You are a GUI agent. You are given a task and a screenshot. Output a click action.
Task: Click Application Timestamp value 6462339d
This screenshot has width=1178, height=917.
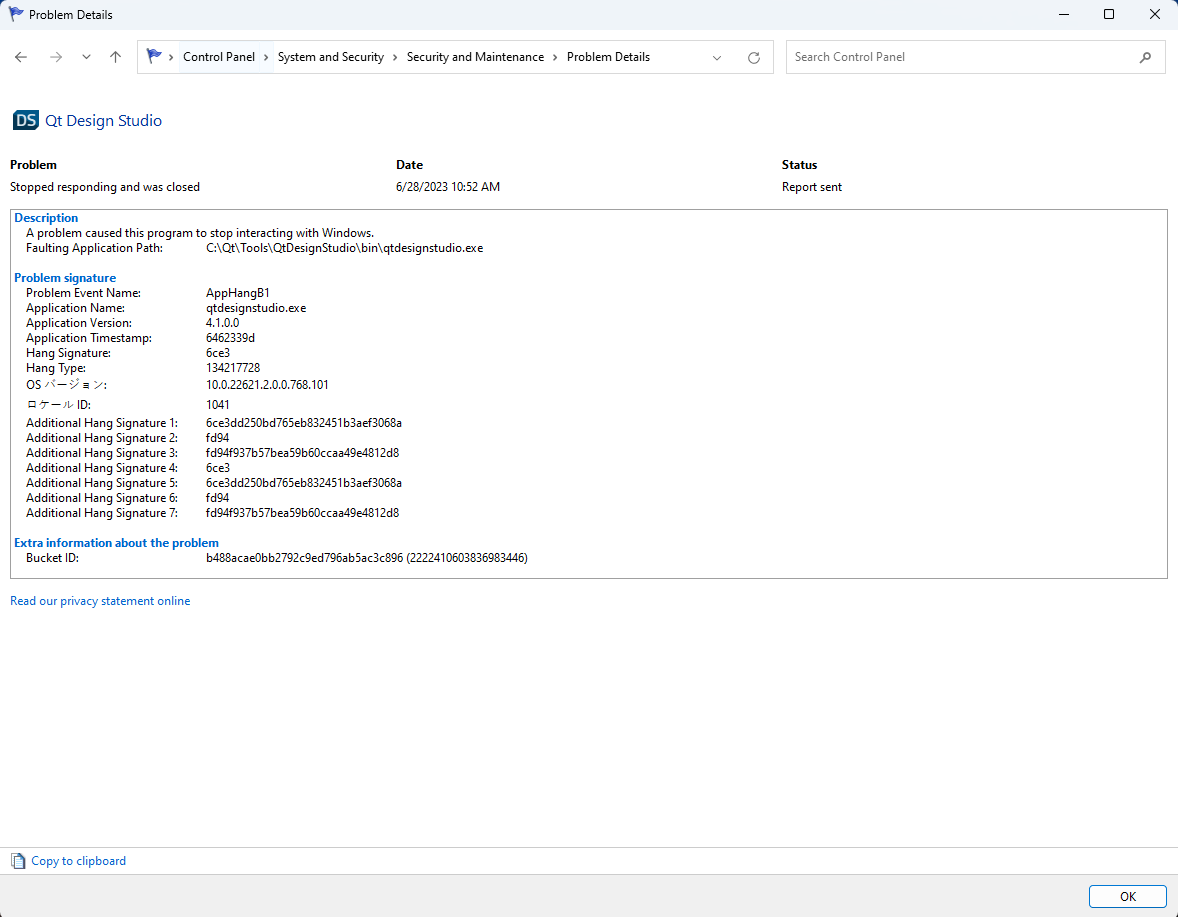click(x=230, y=338)
